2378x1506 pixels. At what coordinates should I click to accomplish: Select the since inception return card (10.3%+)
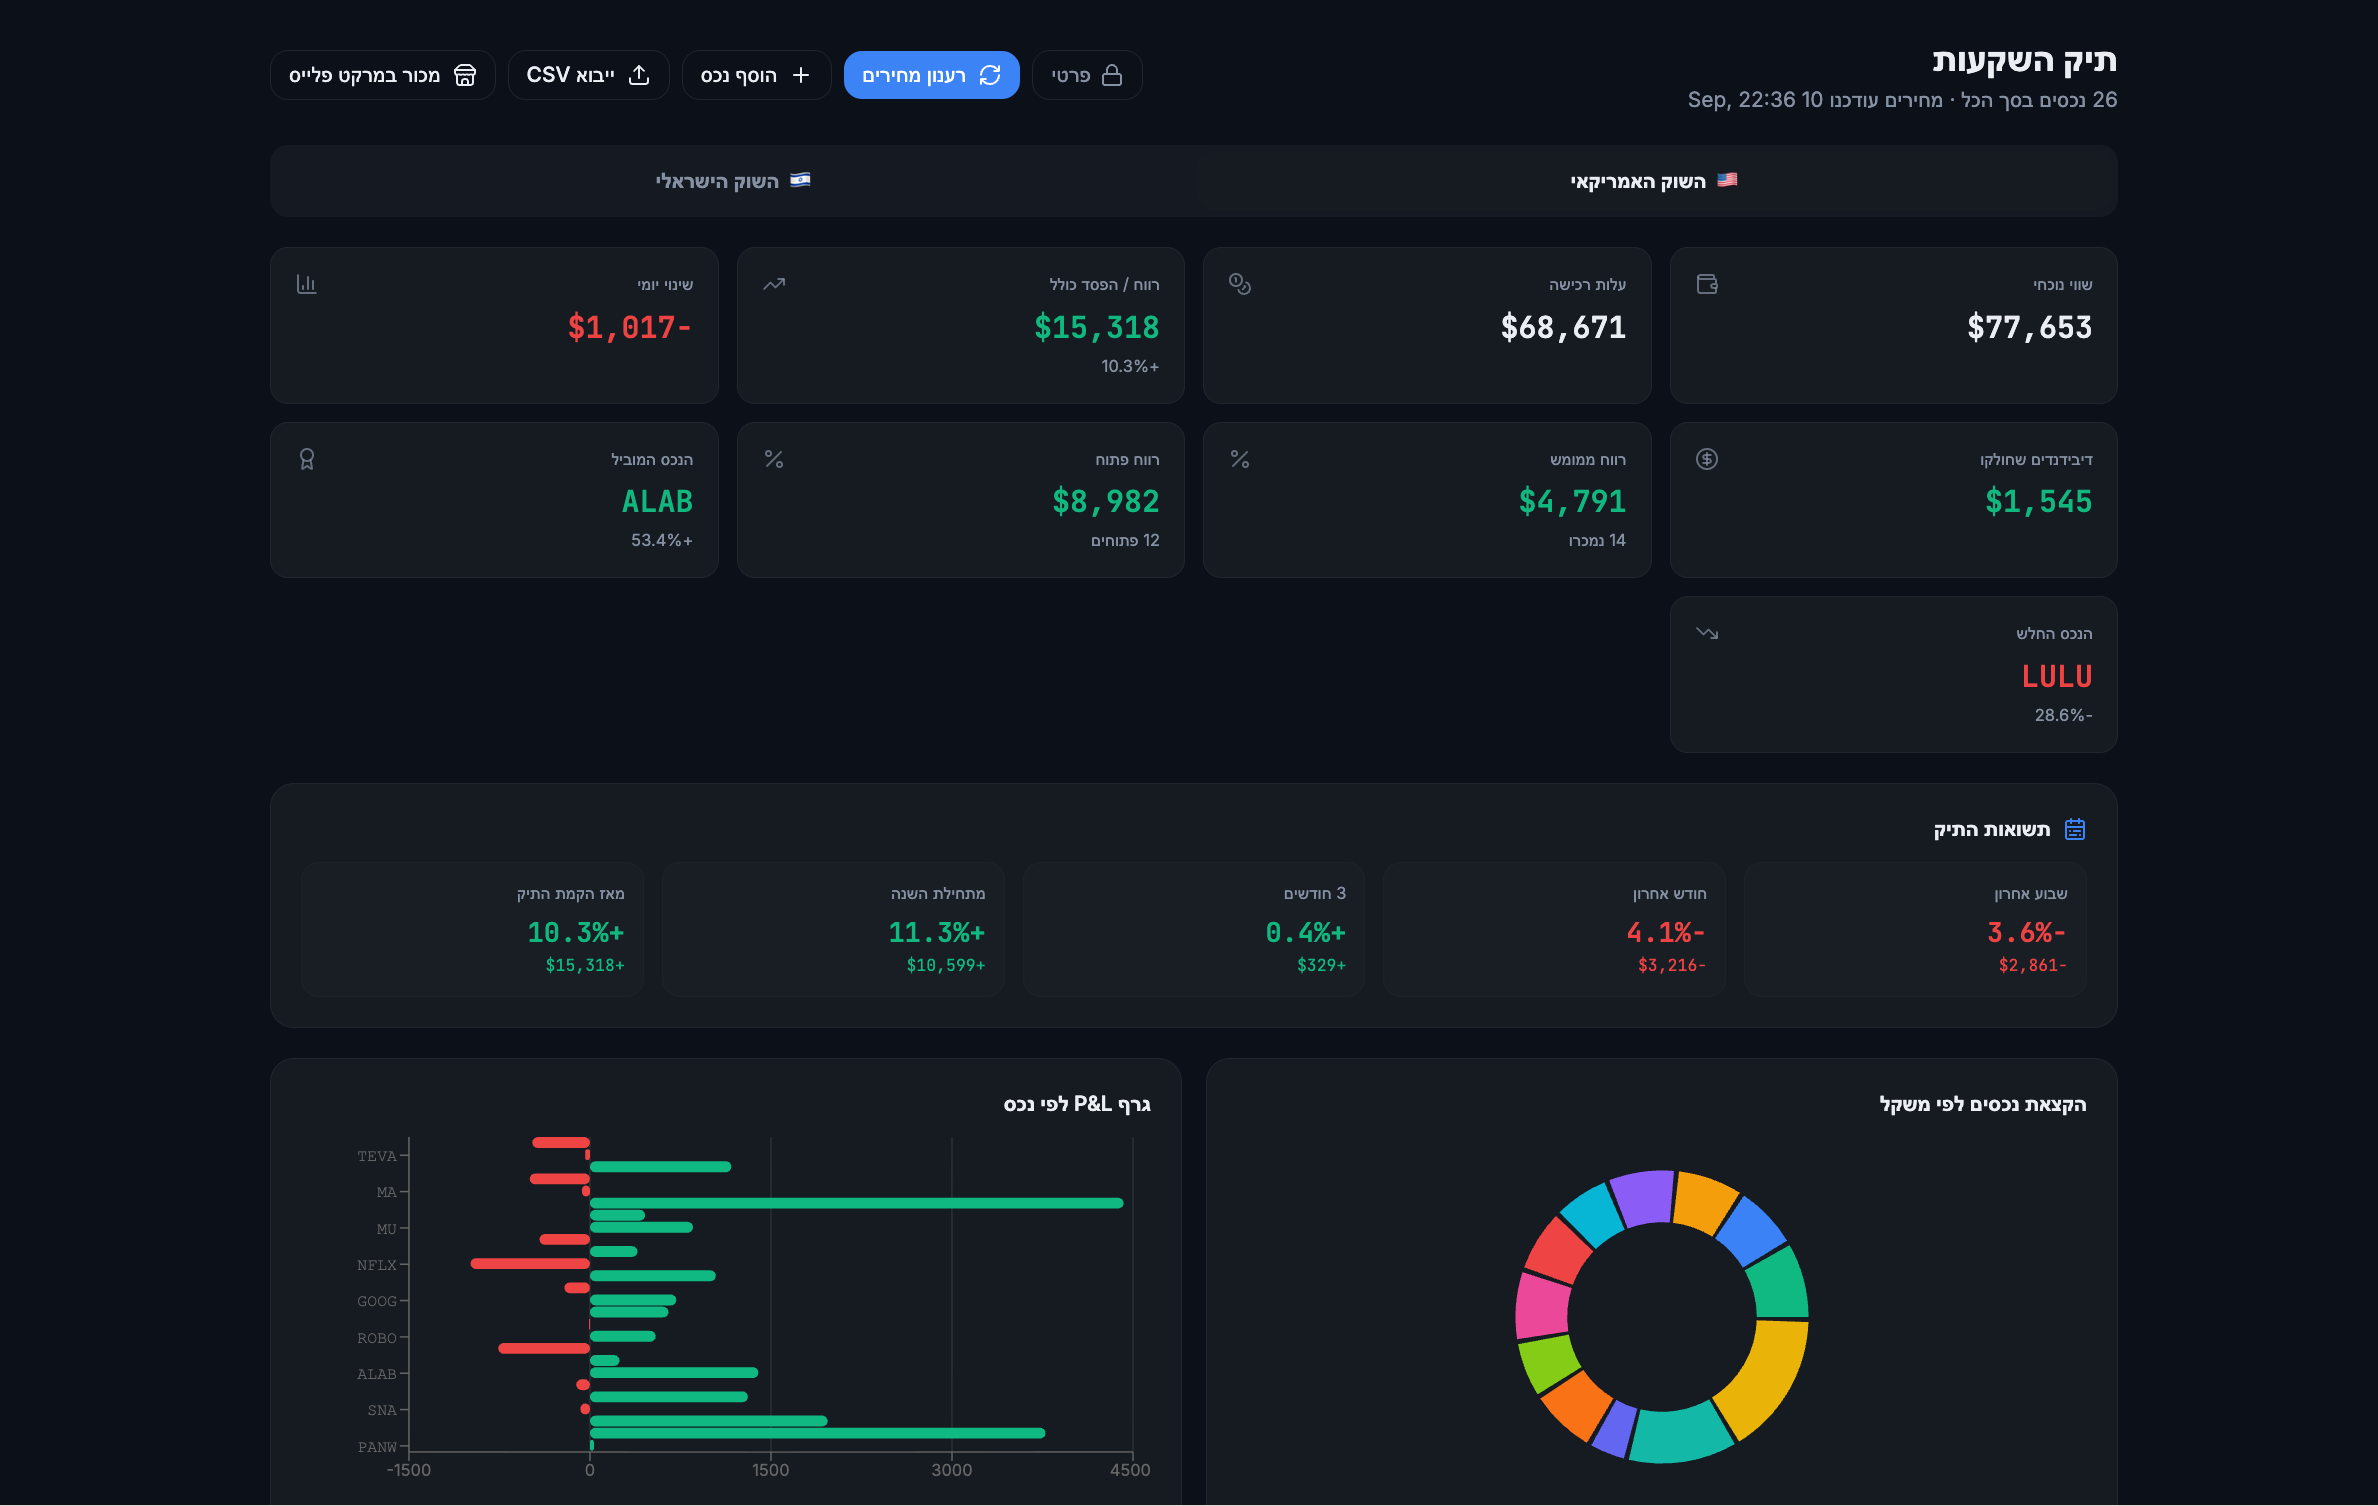point(472,929)
